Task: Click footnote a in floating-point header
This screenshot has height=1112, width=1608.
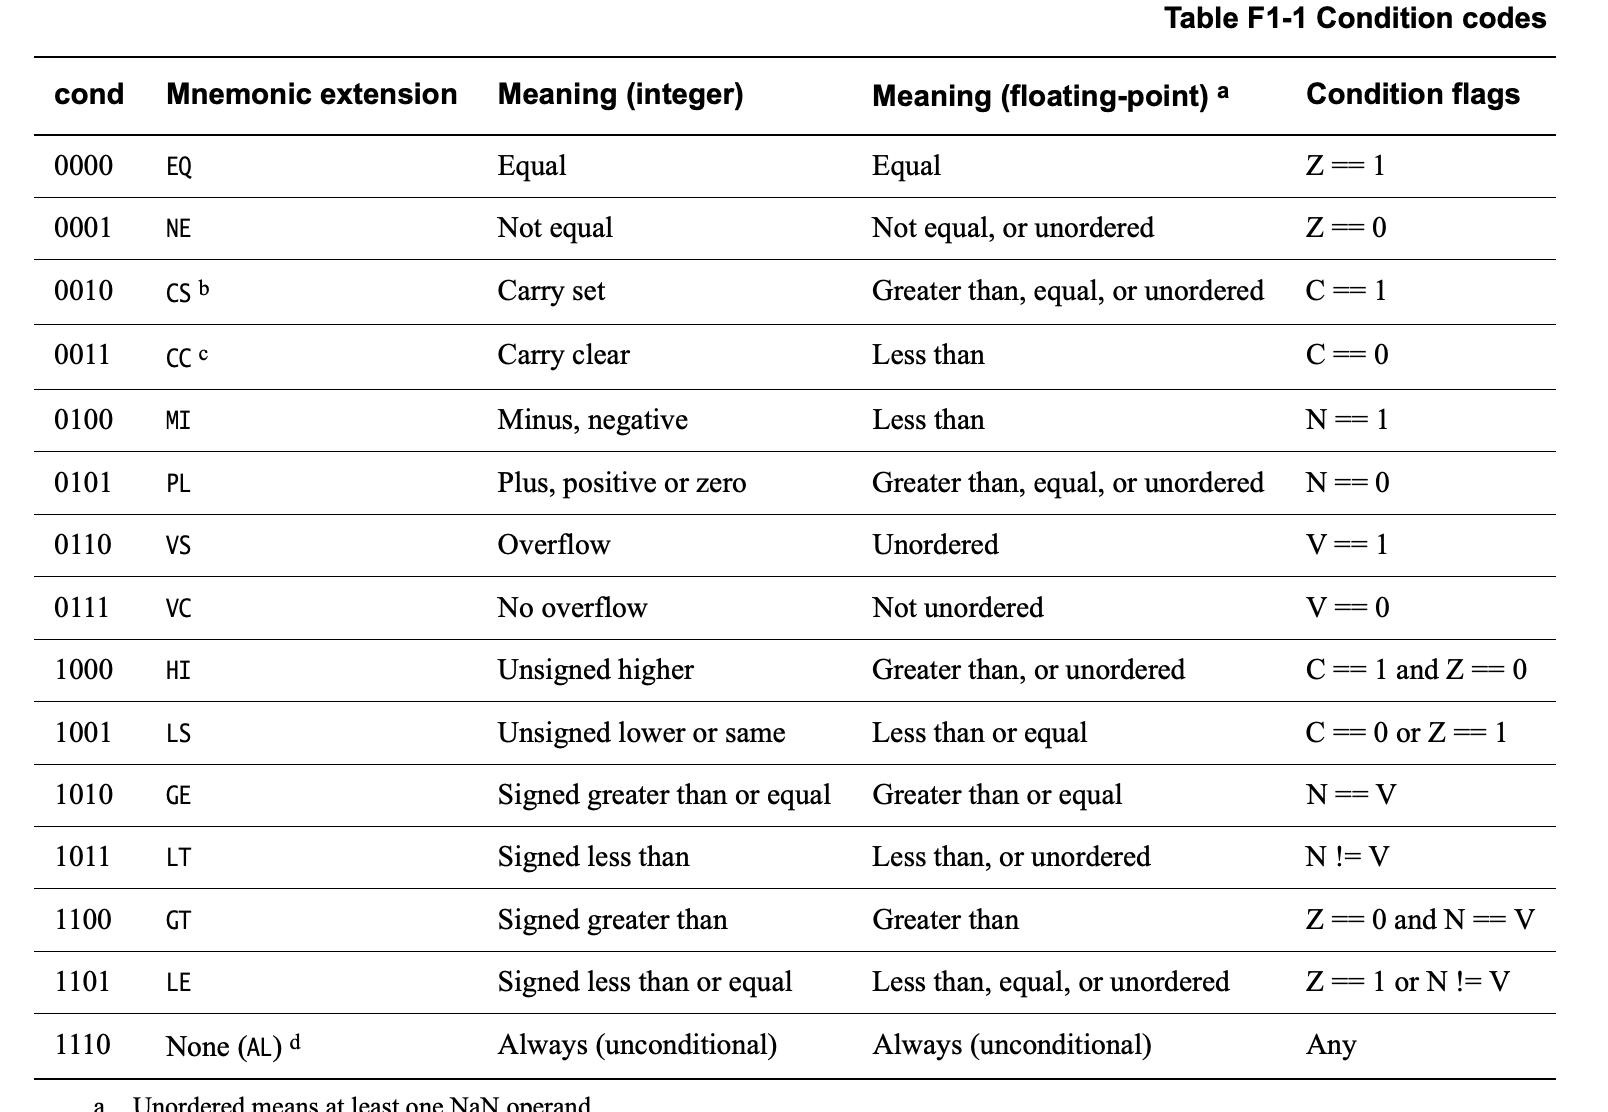Action: pyautogui.click(x=1223, y=91)
